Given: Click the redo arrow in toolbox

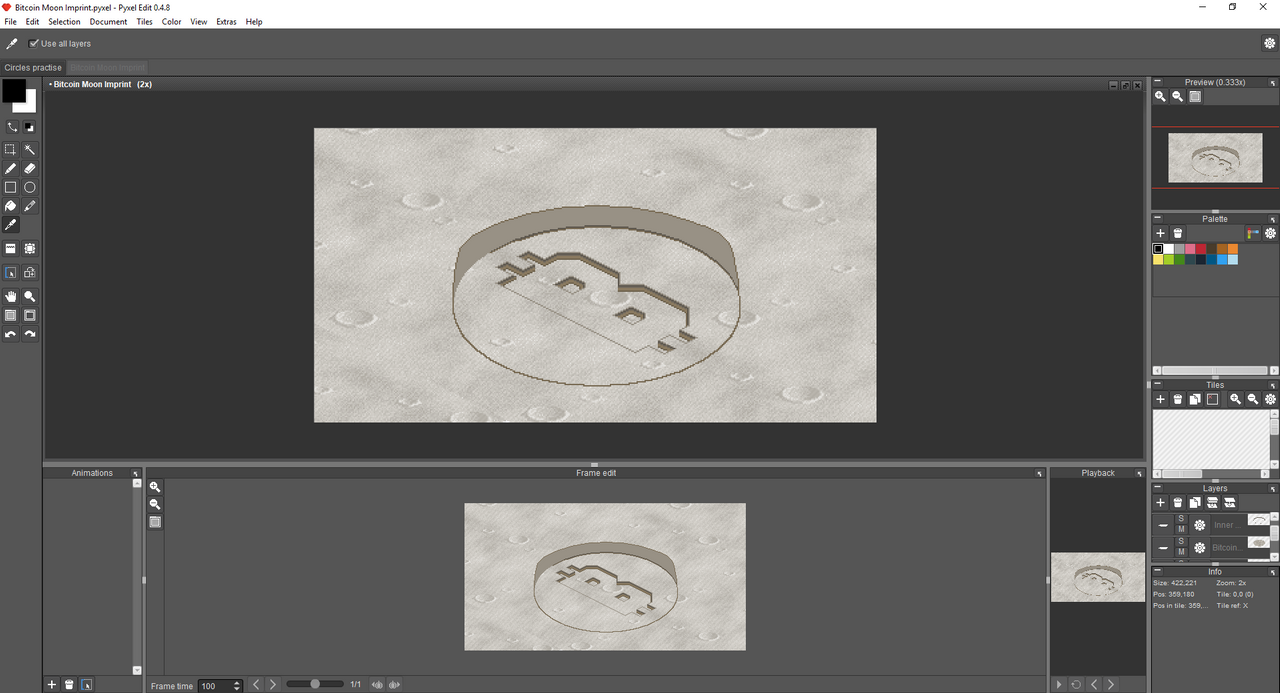Looking at the screenshot, I should 30,334.
